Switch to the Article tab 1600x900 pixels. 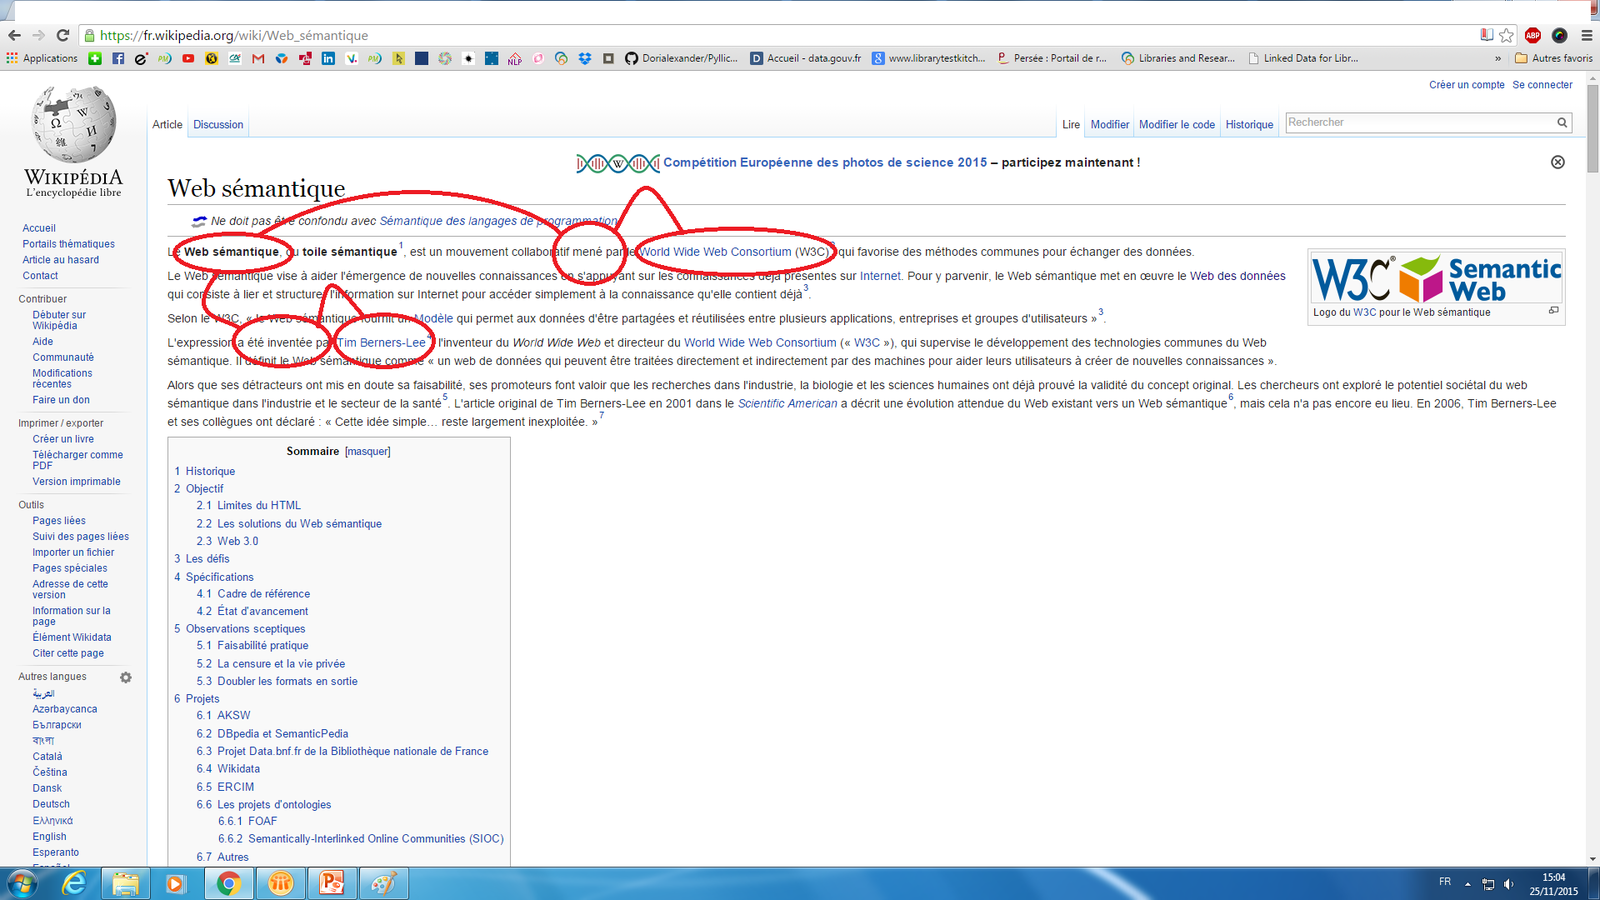tap(167, 125)
